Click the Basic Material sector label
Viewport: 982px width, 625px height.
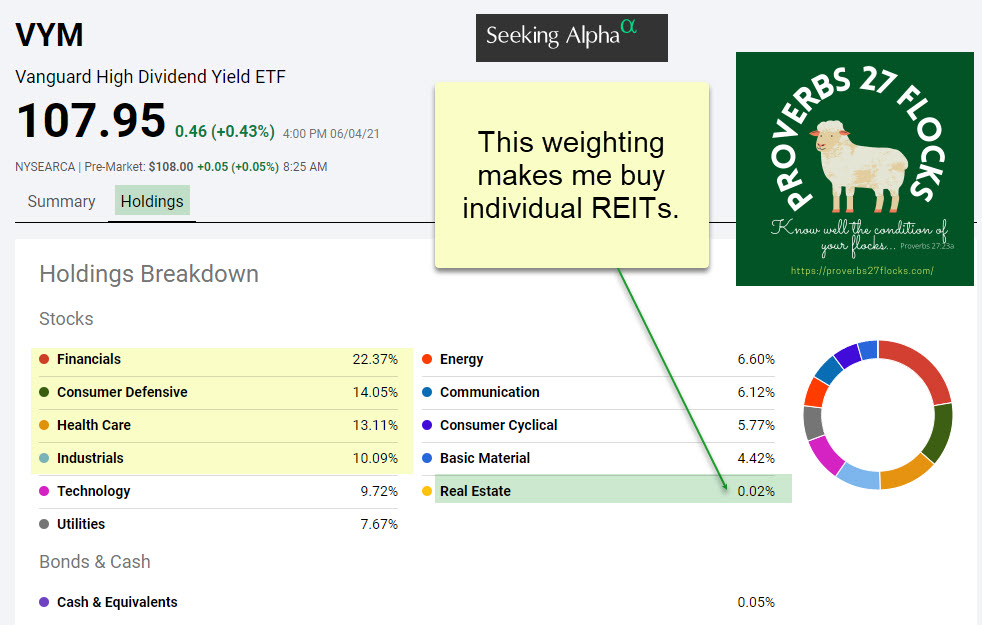tap(485, 459)
